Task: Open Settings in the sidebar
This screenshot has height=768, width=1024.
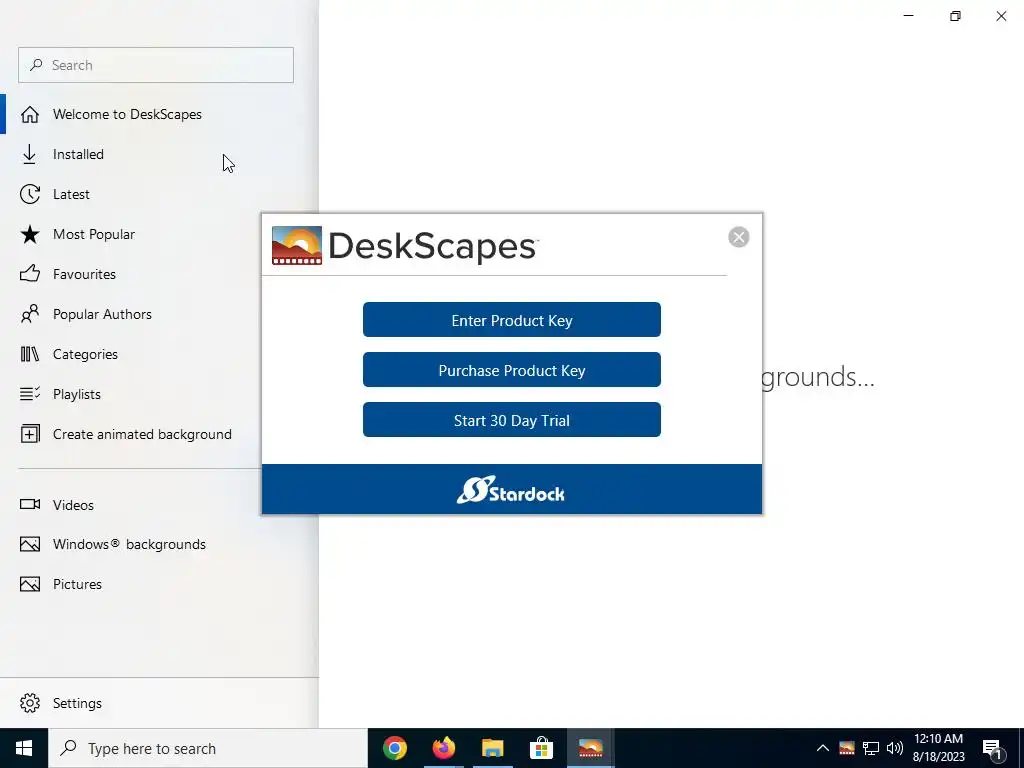Action: [x=159, y=703]
